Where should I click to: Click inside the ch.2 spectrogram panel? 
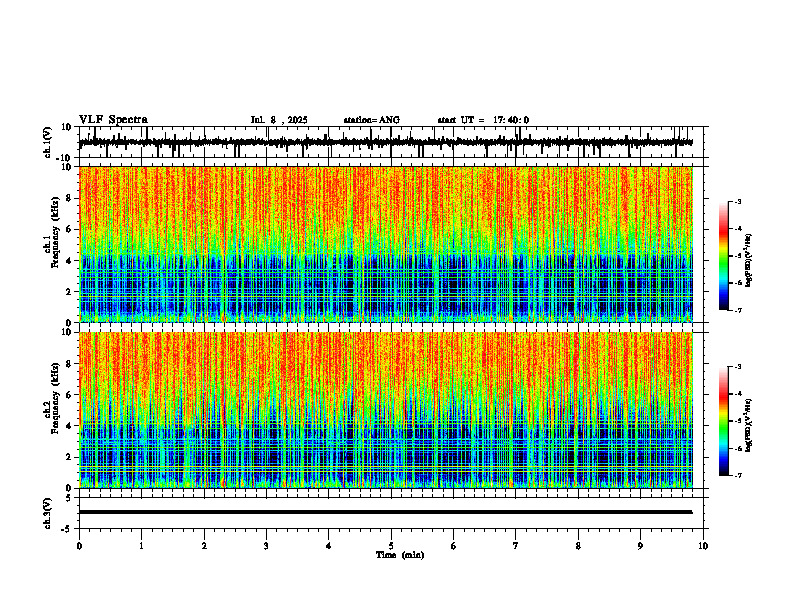(x=386, y=410)
